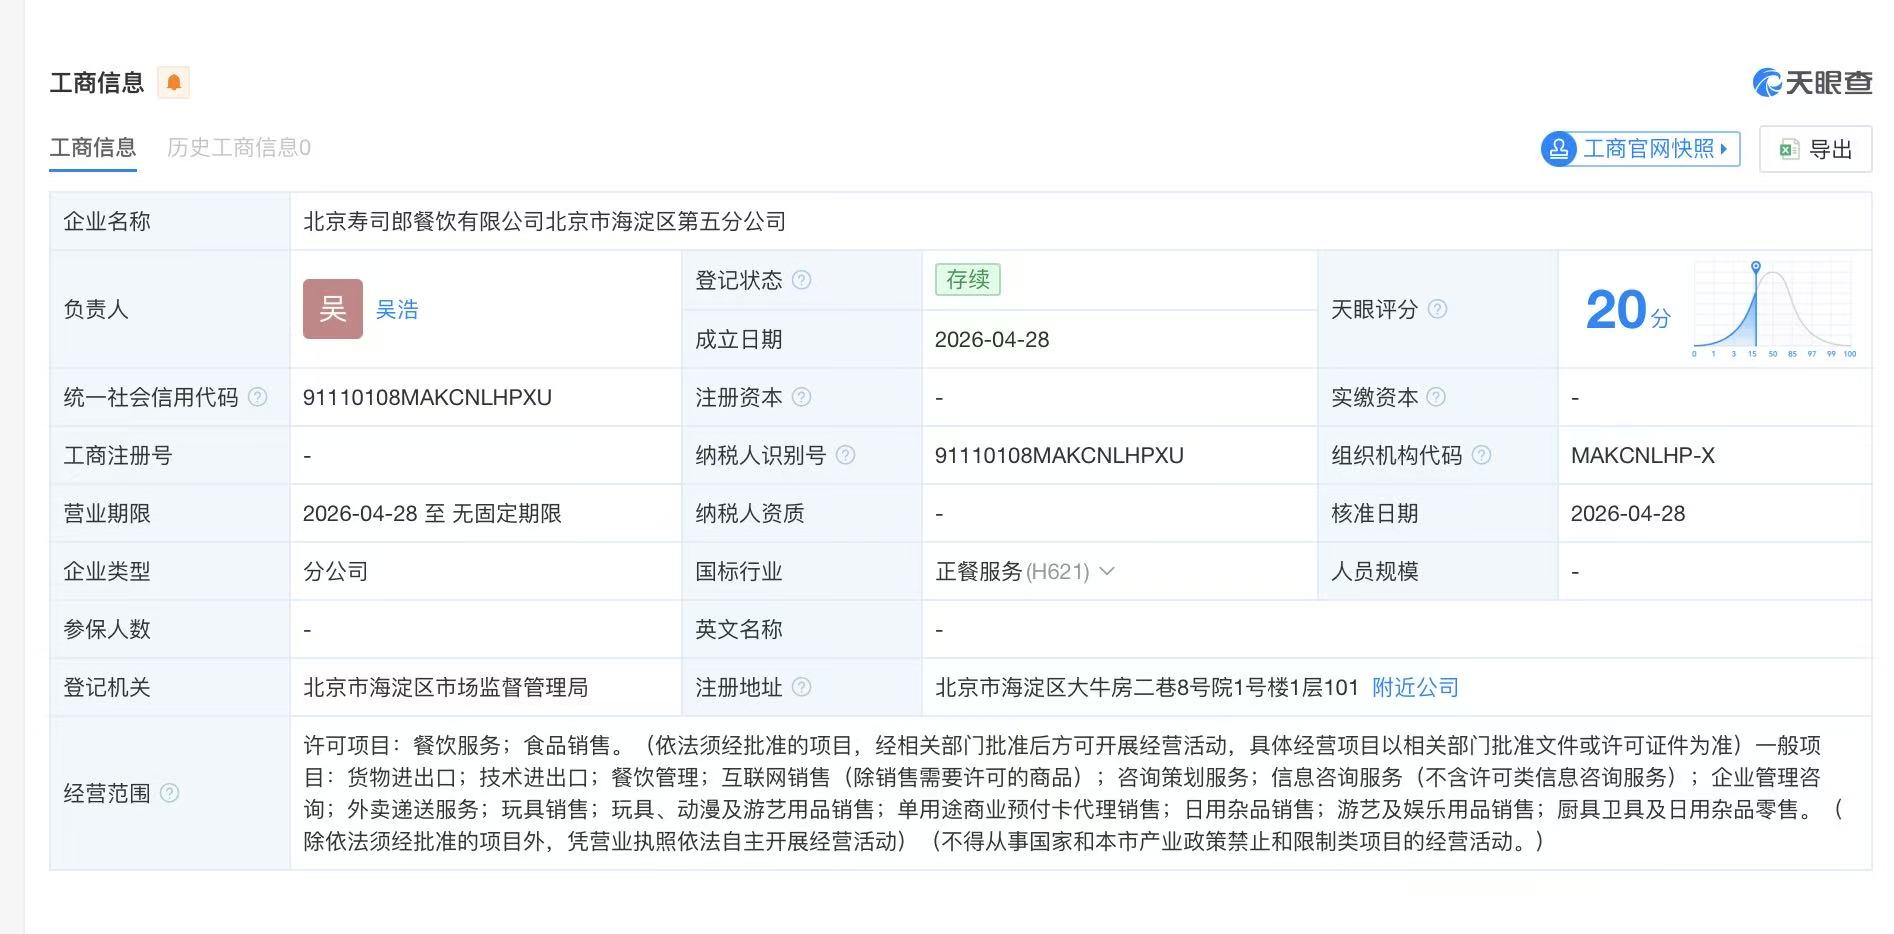
Task: Click help icon beside 纳税人识别号
Action: coord(845,455)
